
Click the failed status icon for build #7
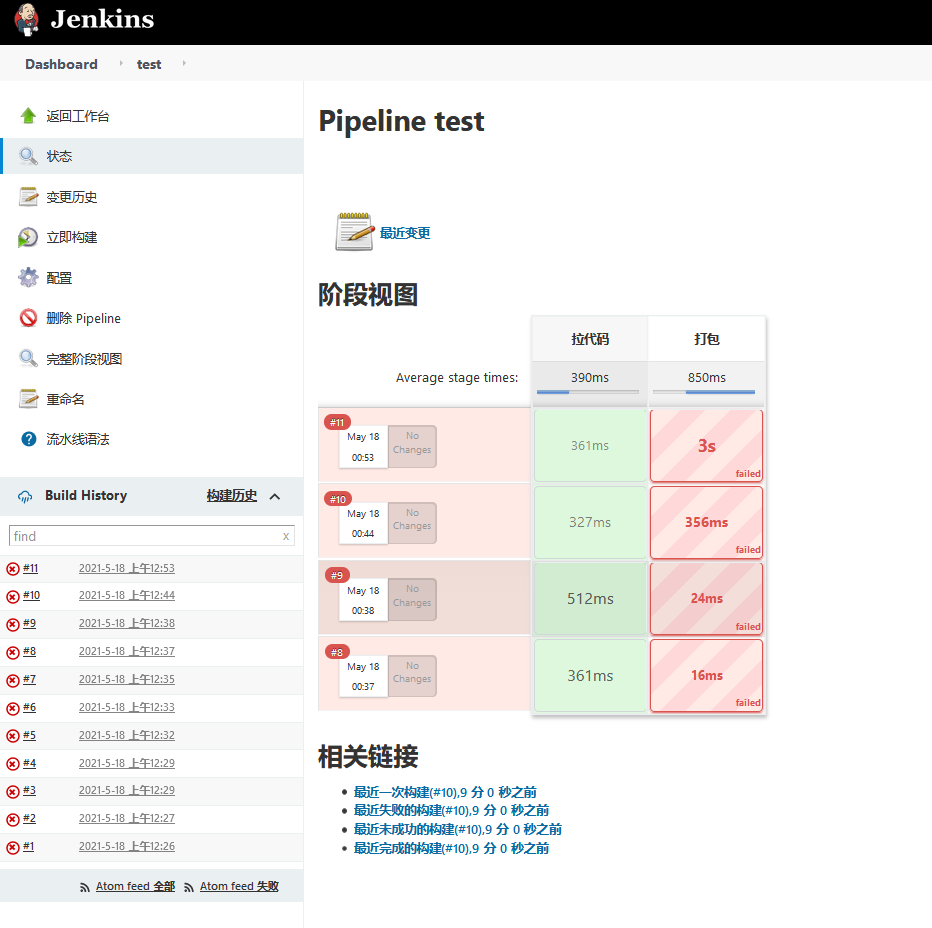(12, 680)
